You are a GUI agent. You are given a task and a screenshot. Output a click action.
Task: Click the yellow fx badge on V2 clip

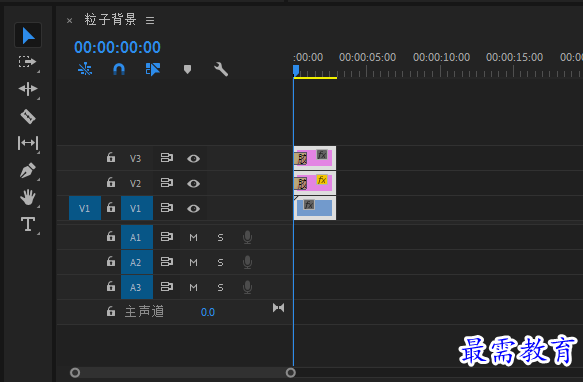click(x=322, y=180)
